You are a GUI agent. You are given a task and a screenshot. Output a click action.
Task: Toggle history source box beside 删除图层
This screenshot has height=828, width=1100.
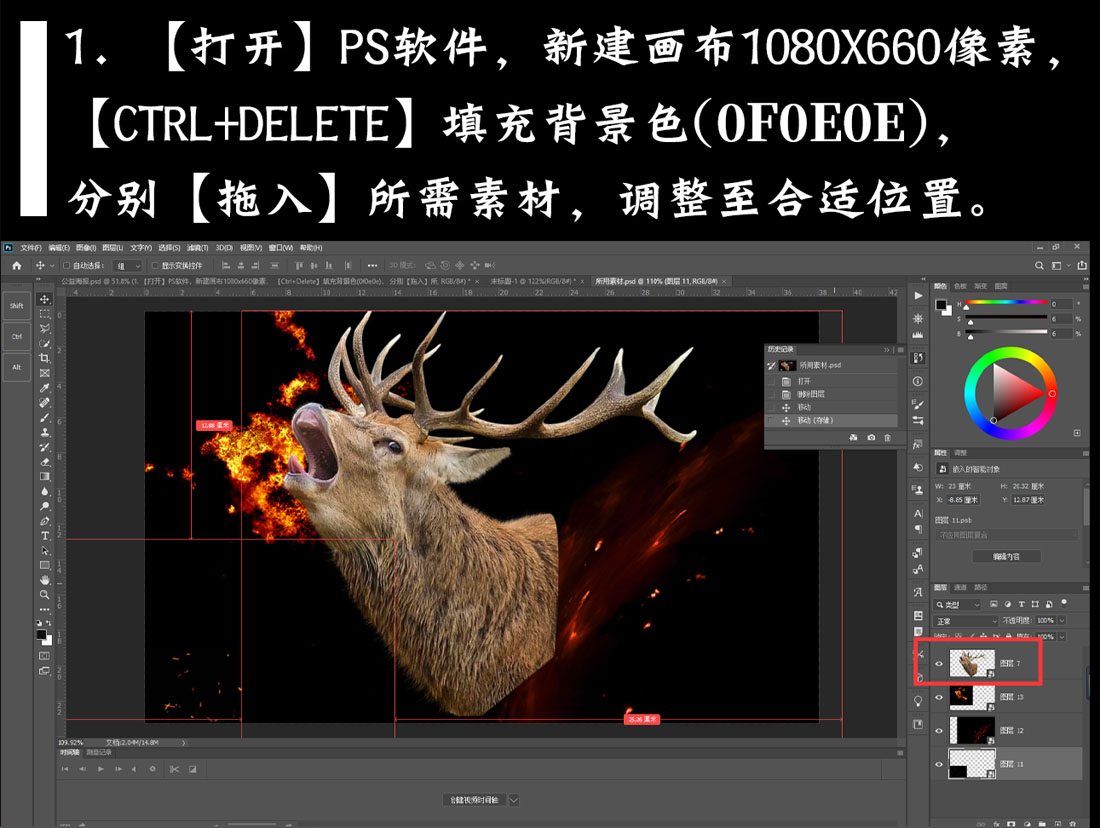tap(772, 394)
